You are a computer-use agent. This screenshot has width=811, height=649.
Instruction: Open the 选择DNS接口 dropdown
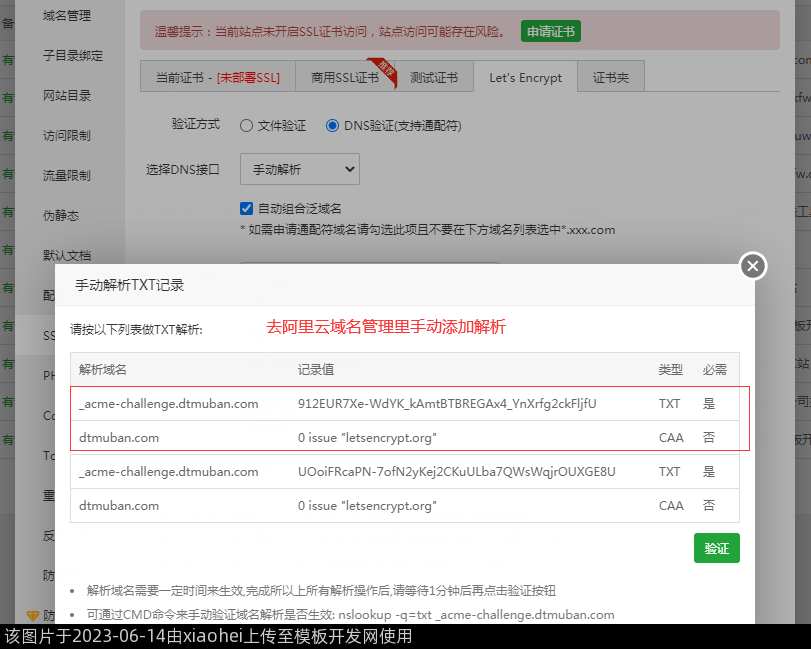(x=299, y=170)
